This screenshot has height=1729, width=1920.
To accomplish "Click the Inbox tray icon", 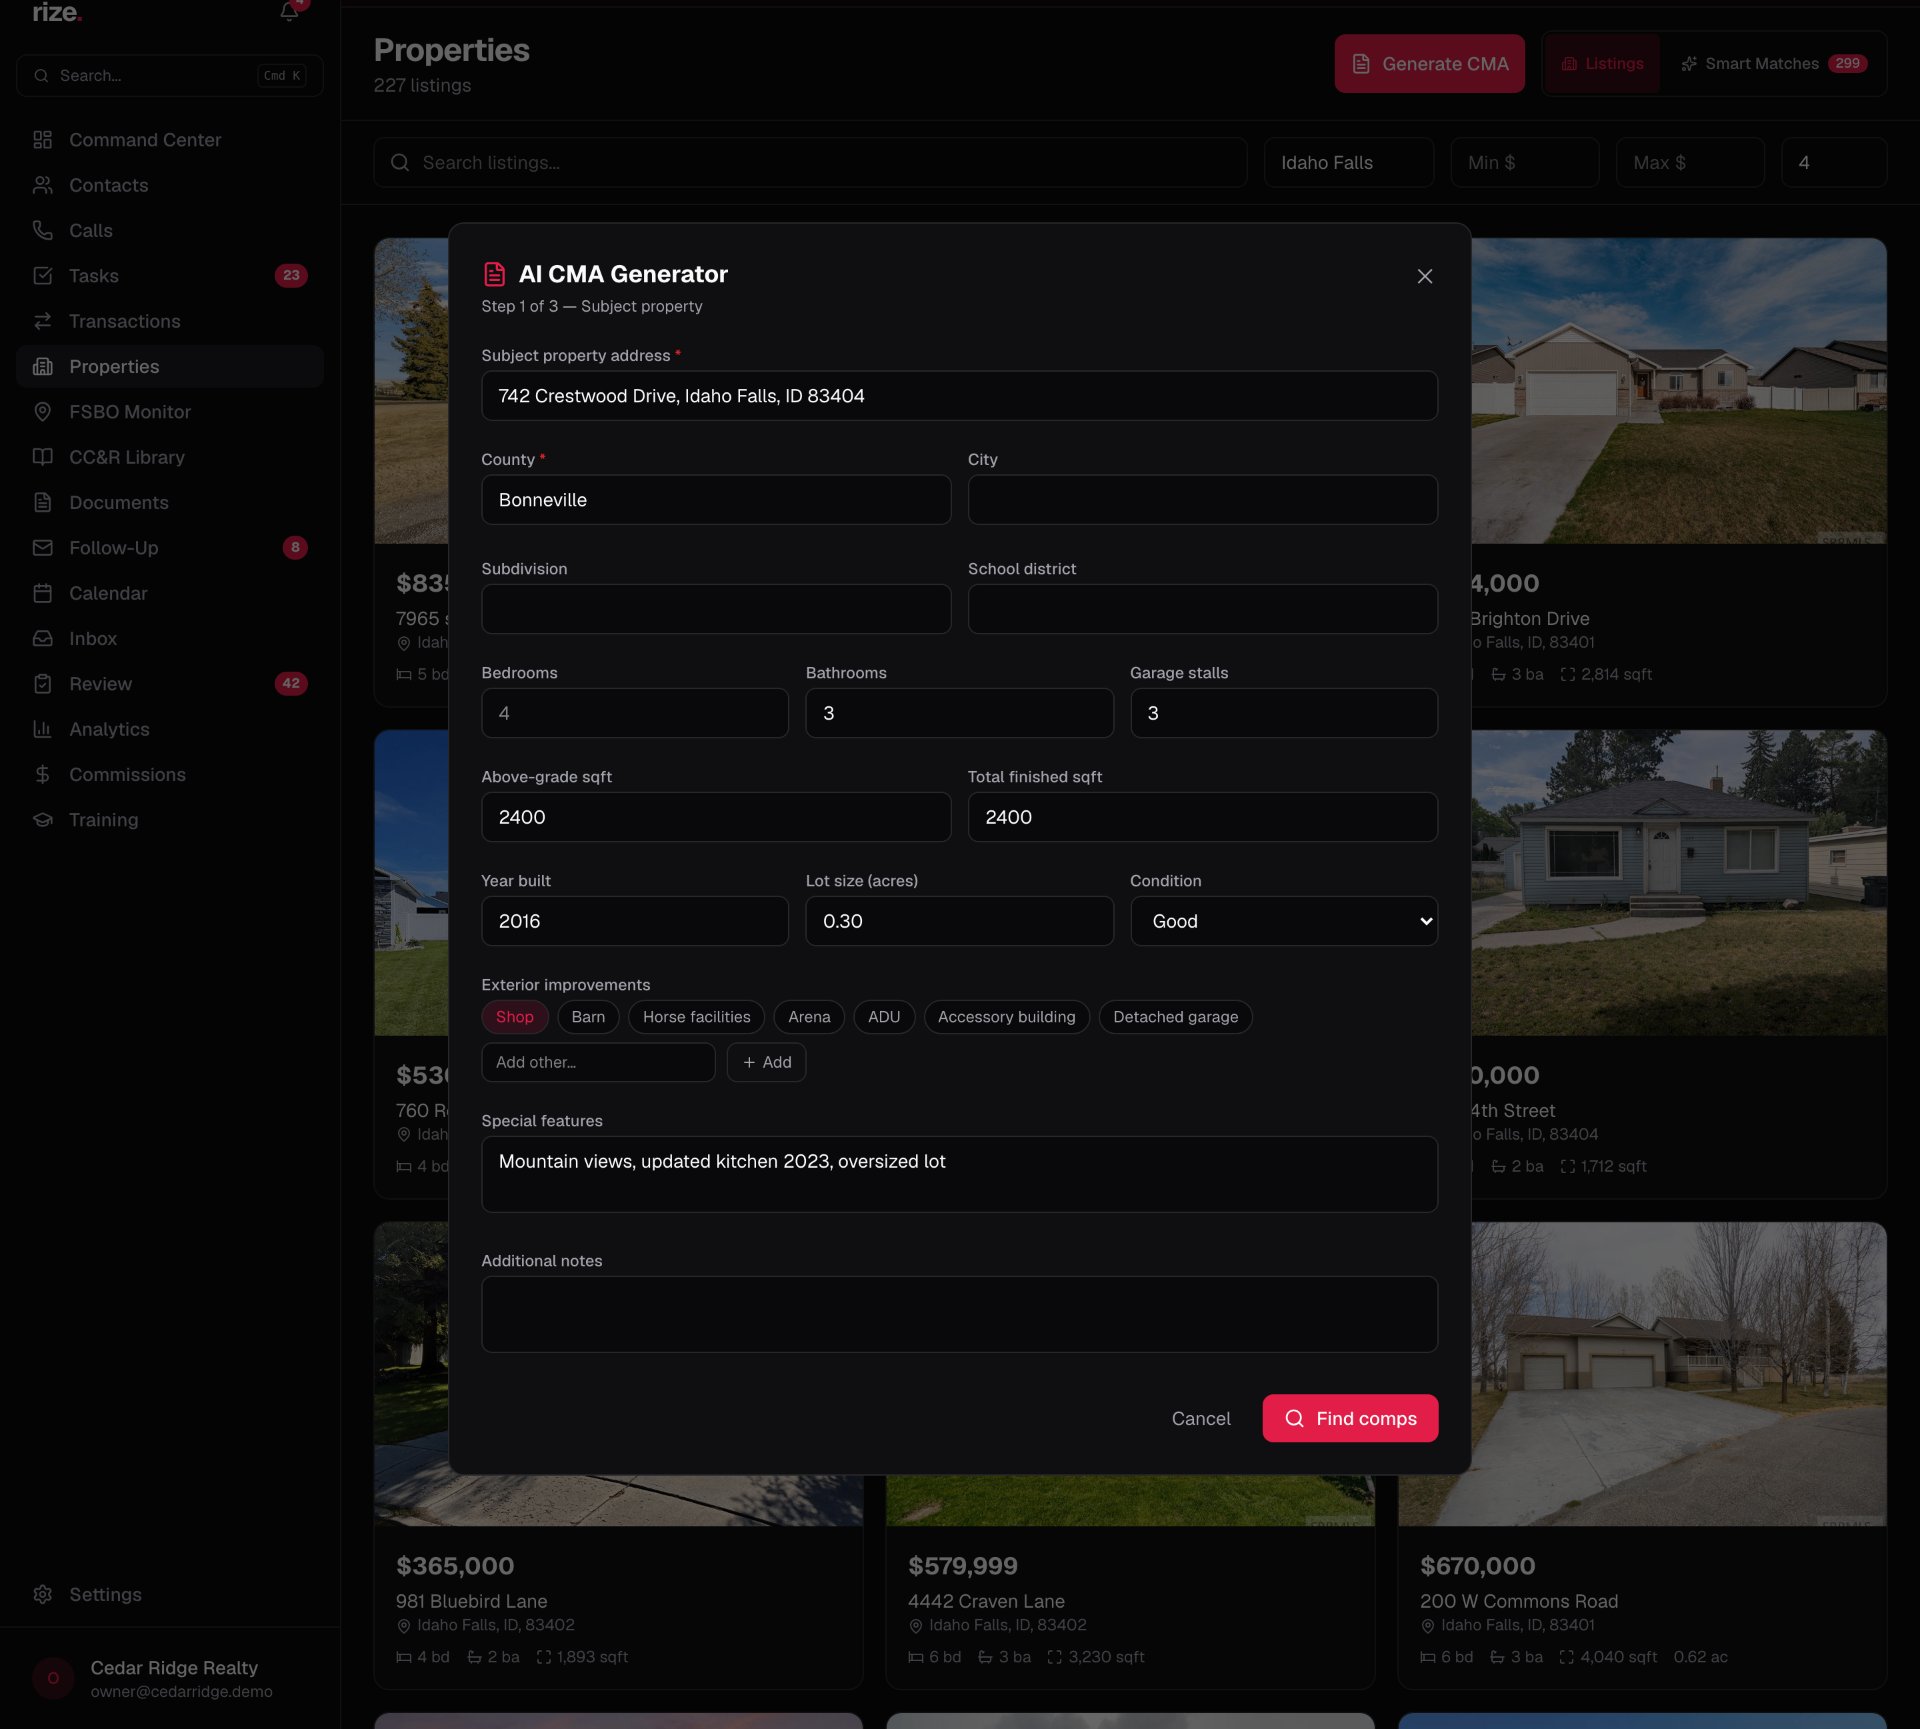I will (x=42, y=638).
